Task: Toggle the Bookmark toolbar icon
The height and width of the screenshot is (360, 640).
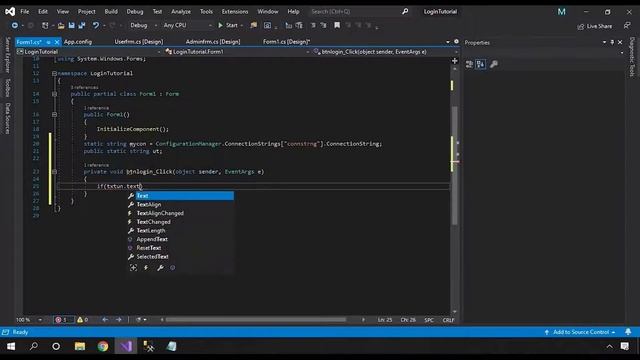Action: pos(337,25)
